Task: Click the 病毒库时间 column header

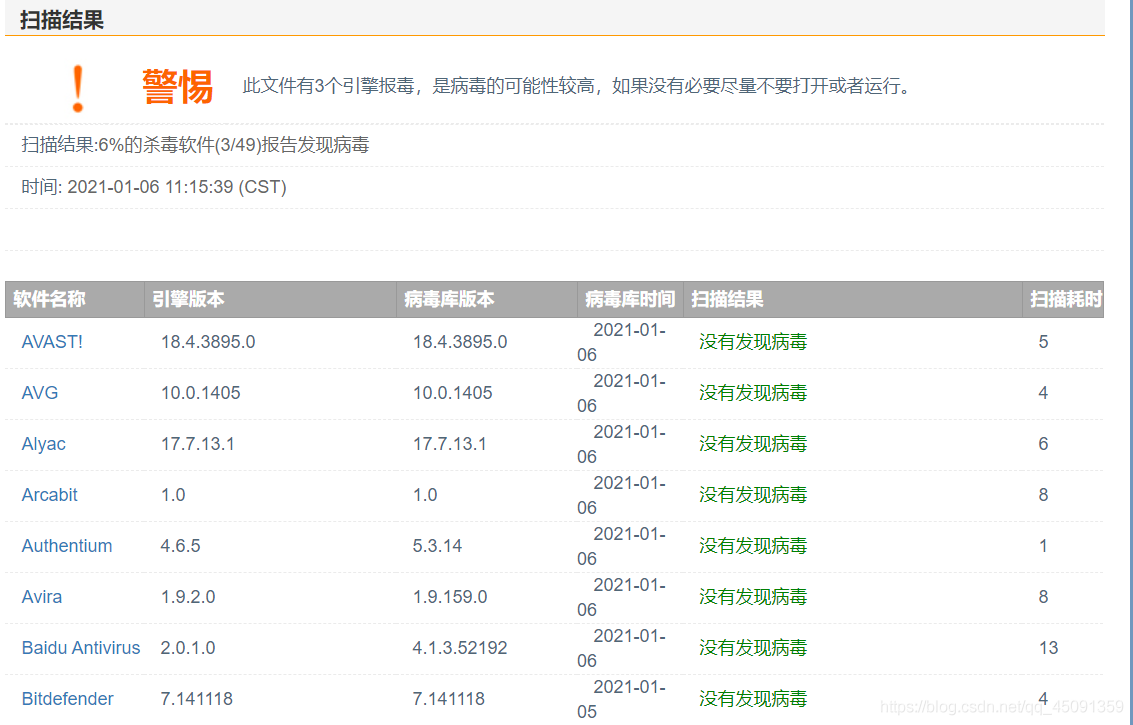Action: tap(629, 299)
